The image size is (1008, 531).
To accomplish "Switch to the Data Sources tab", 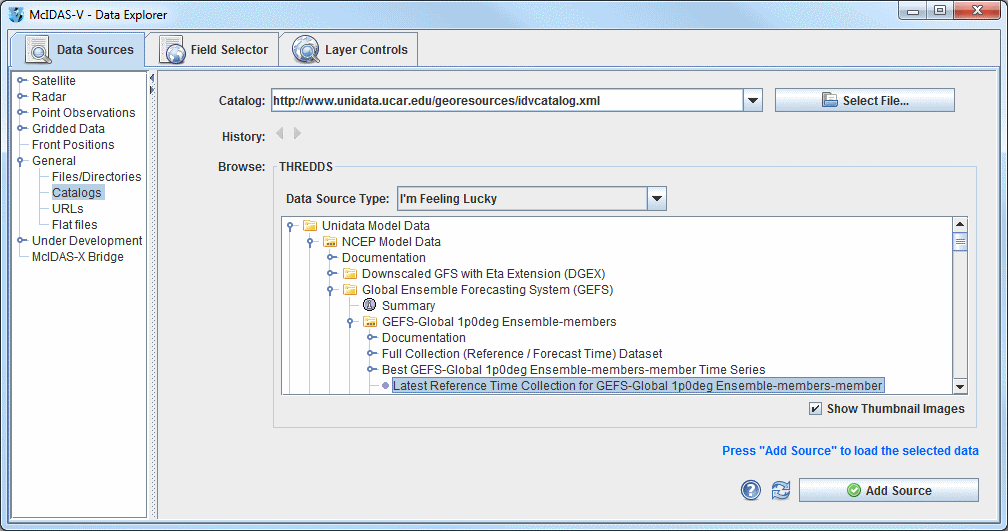I will point(78,50).
